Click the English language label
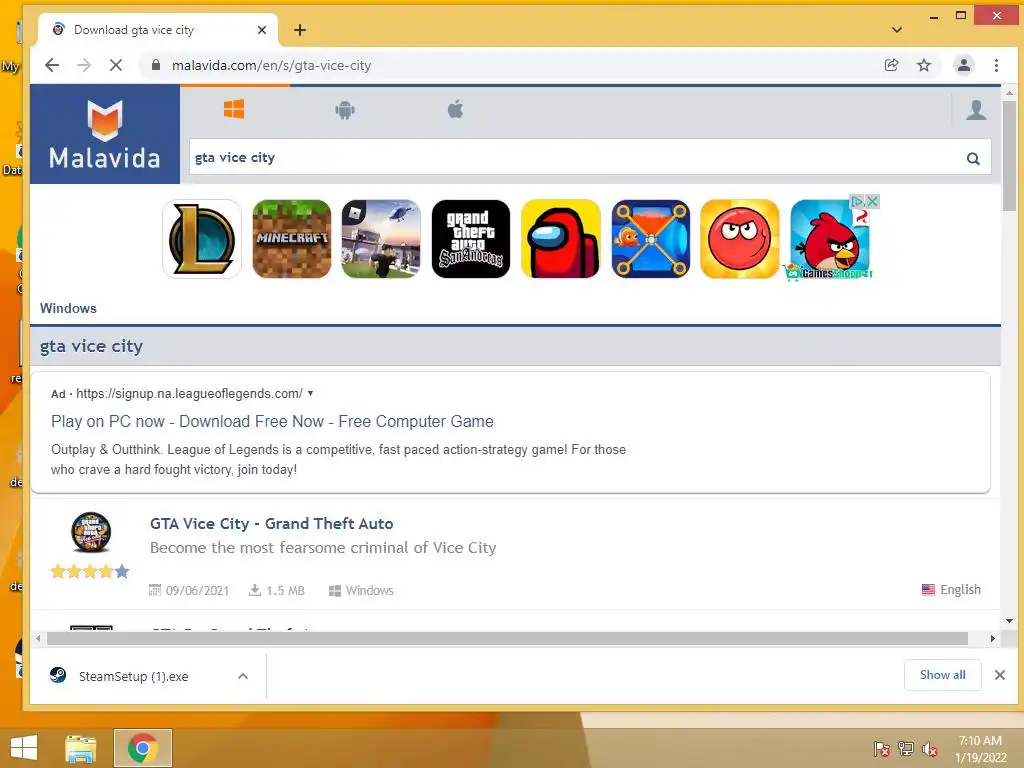 coord(960,590)
